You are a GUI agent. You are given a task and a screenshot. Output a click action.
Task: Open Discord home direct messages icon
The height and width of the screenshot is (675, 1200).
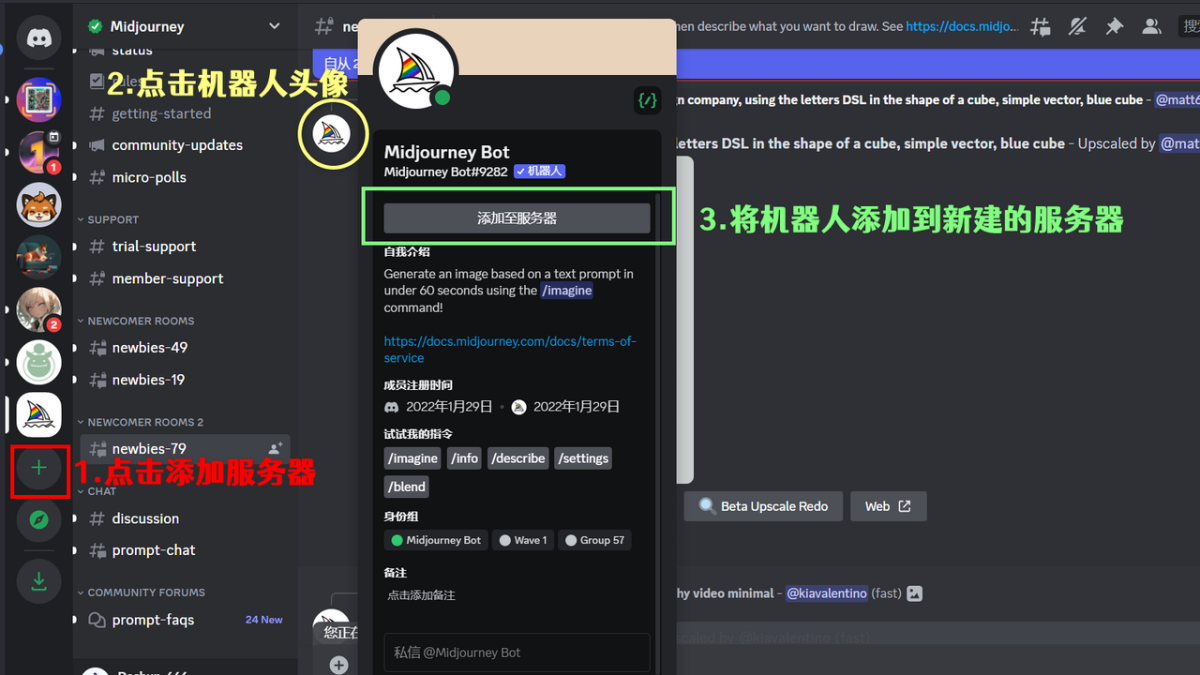39,38
